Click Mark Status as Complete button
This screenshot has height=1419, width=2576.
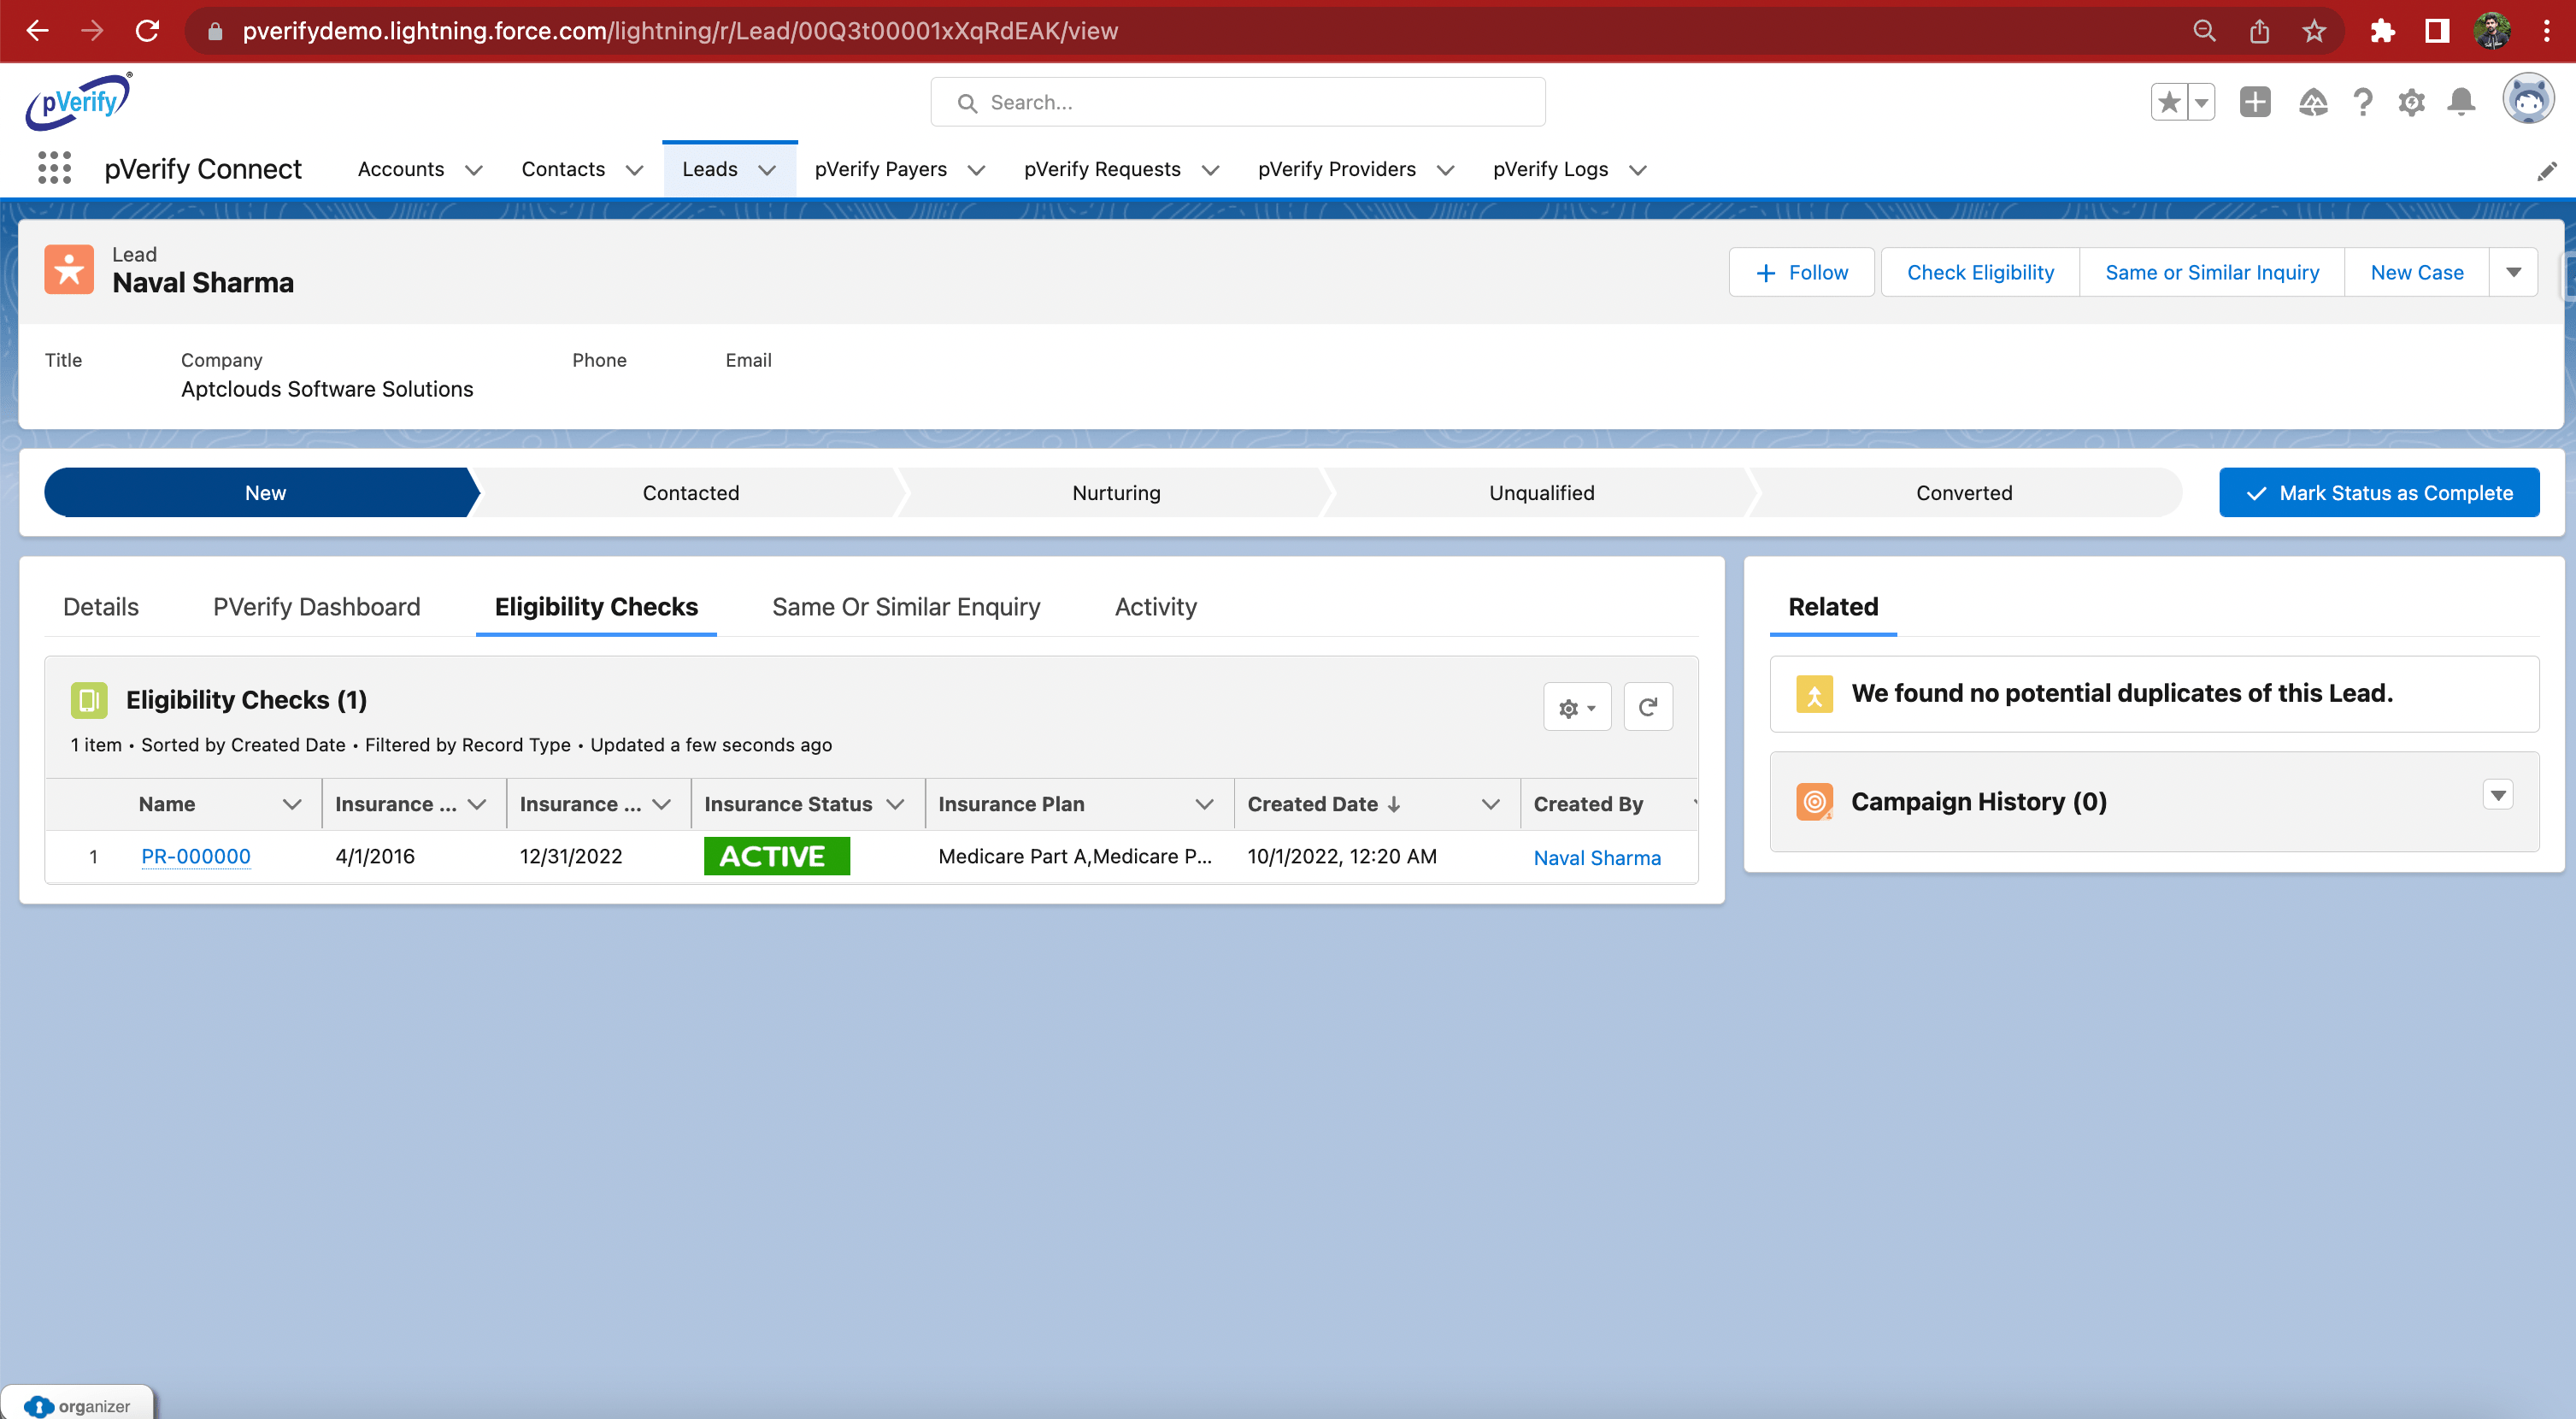tap(2378, 492)
